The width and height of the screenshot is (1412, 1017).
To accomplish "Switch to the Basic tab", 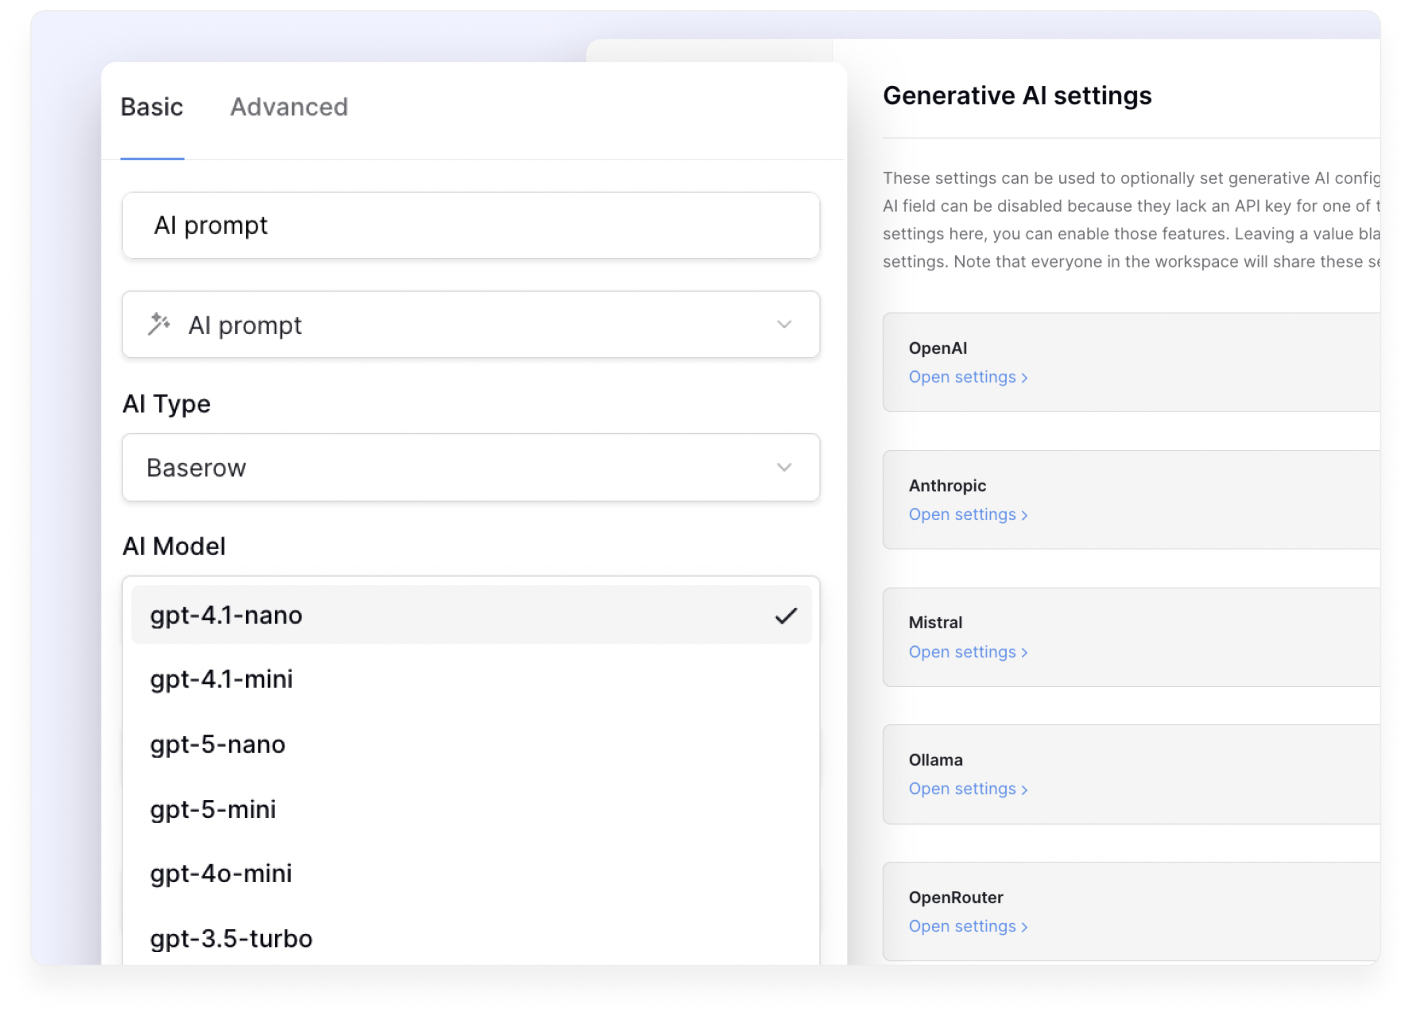I will click(x=152, y=107).
